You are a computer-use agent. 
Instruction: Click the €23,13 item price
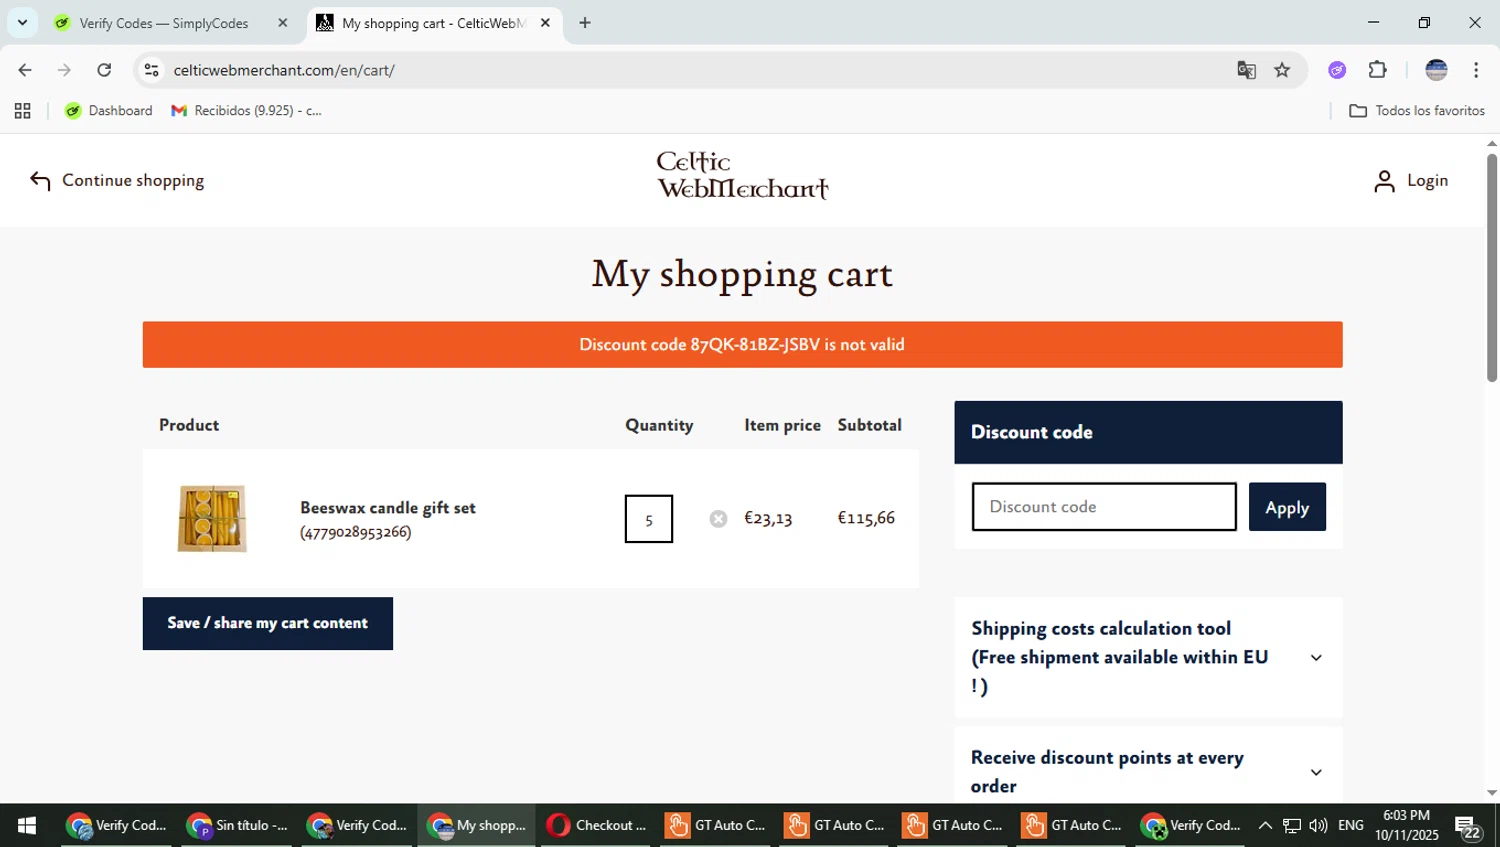point(768,518)
